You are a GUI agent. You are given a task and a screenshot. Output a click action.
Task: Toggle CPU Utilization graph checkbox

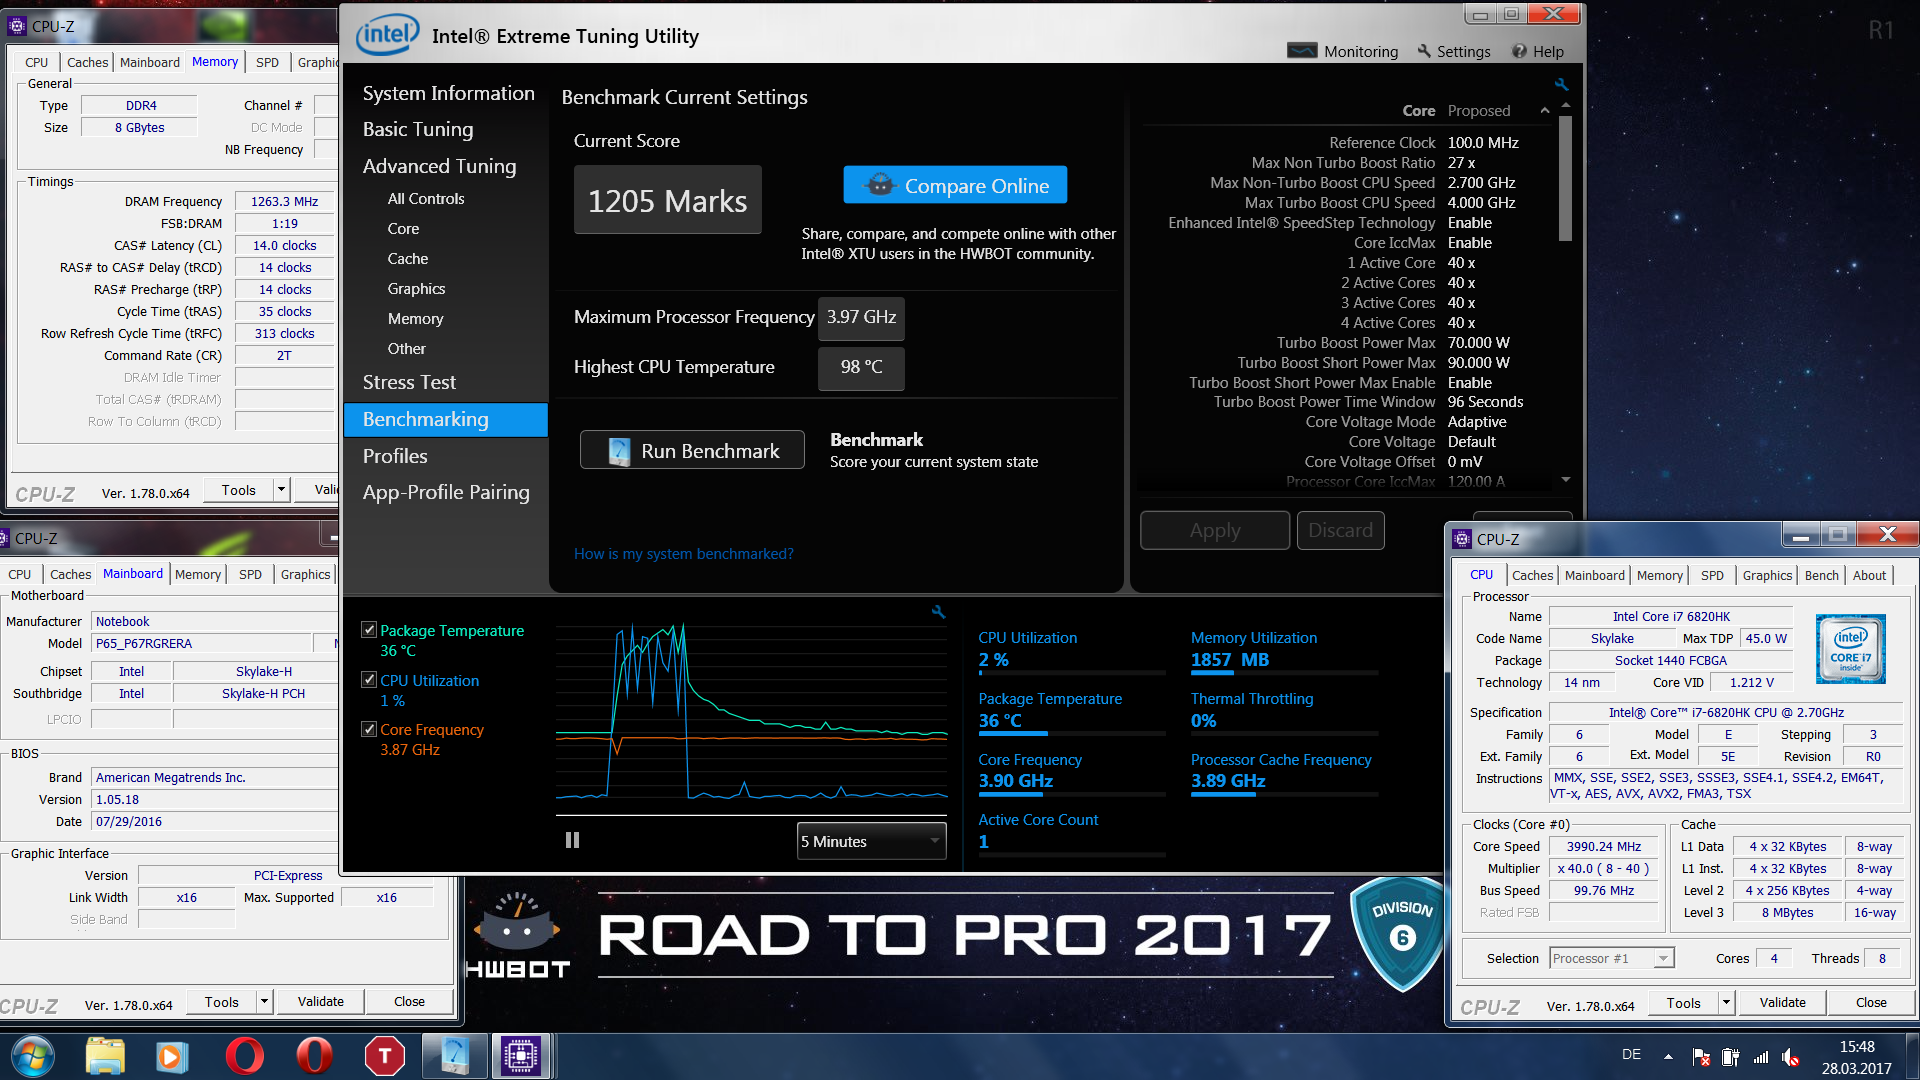(x=369, y=680)
